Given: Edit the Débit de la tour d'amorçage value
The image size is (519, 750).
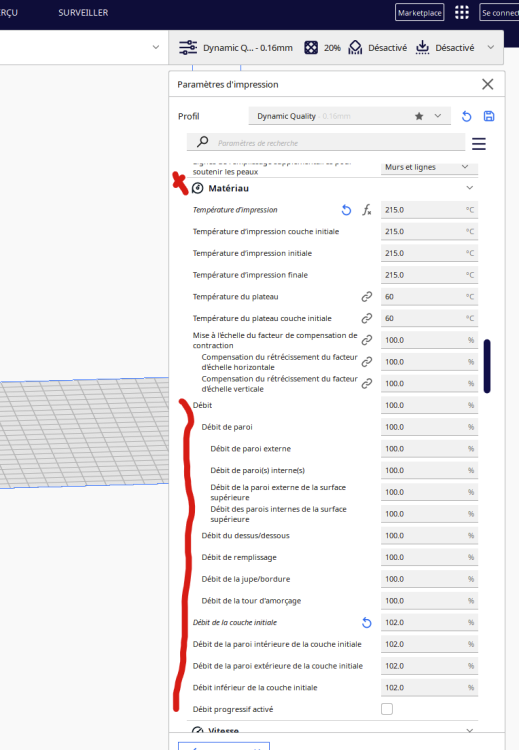Looking at the screenshot, I should [x=429, y=601].
